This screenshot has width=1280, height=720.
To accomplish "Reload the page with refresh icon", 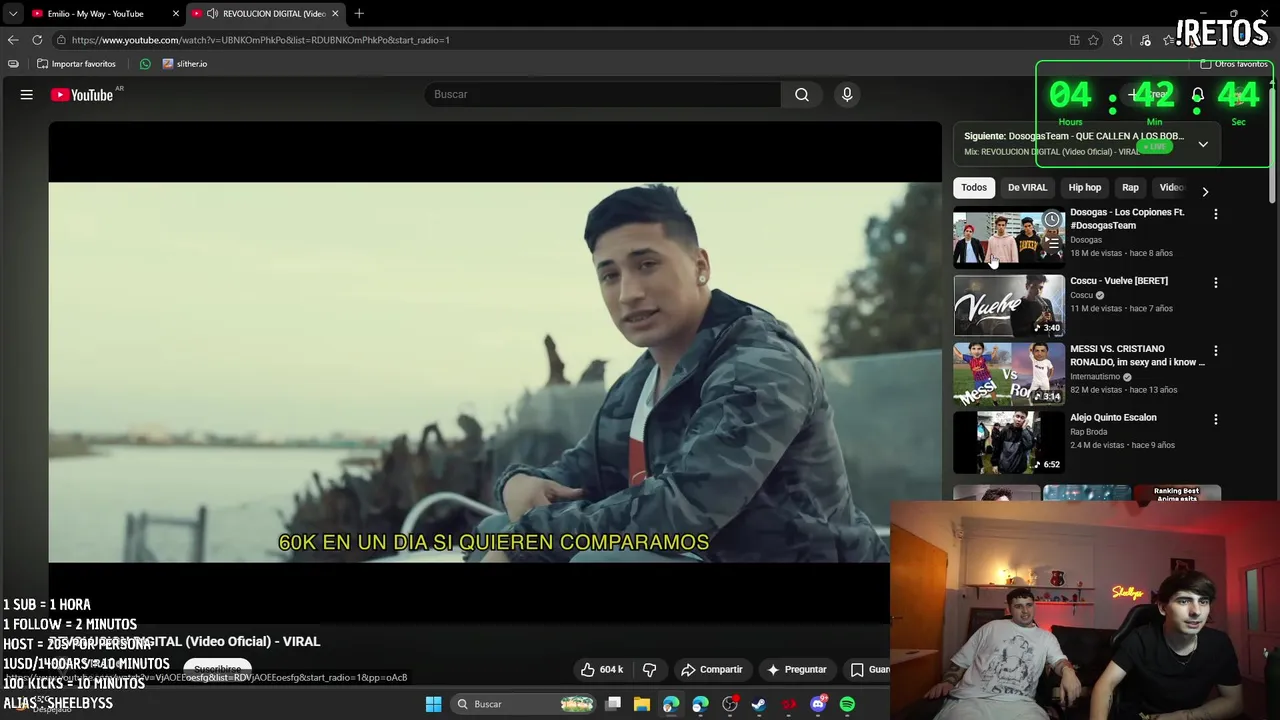I will pyautogui.click(x=37, y=40).
